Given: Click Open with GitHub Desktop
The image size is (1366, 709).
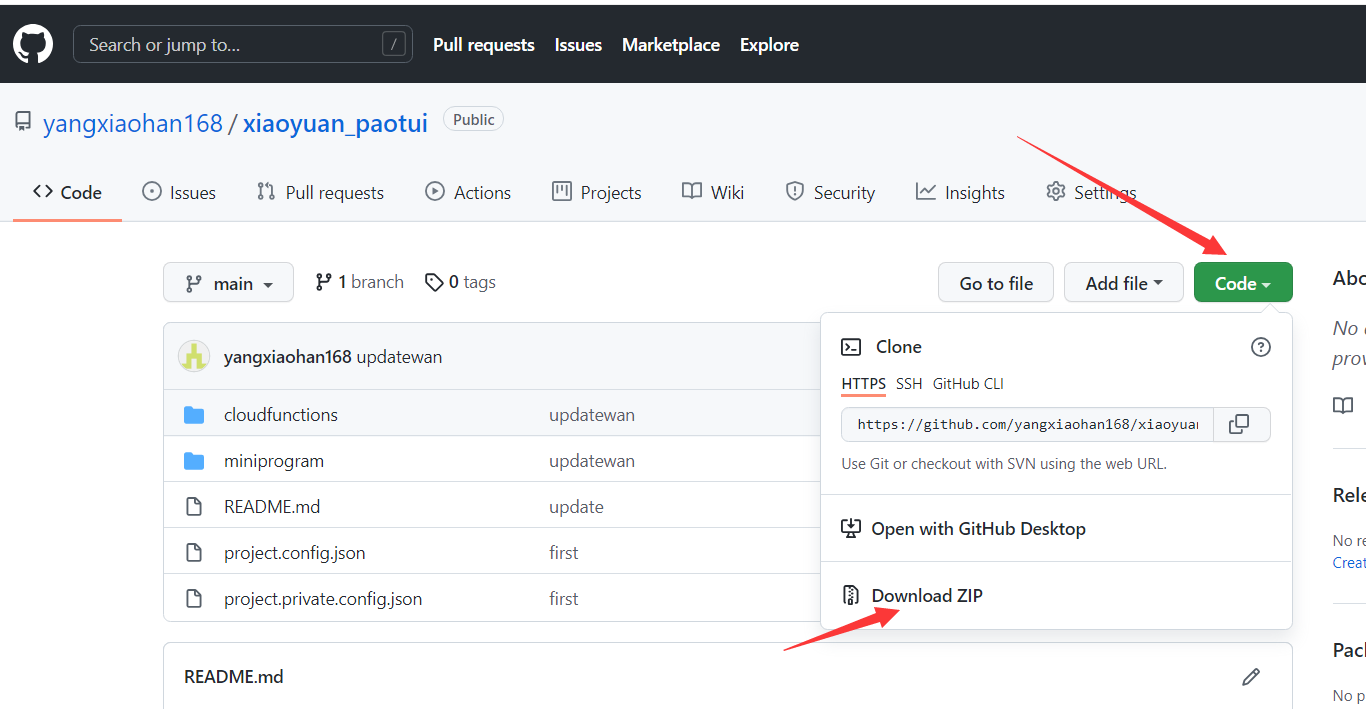Looking at the screenshot, I should [978, 528].
